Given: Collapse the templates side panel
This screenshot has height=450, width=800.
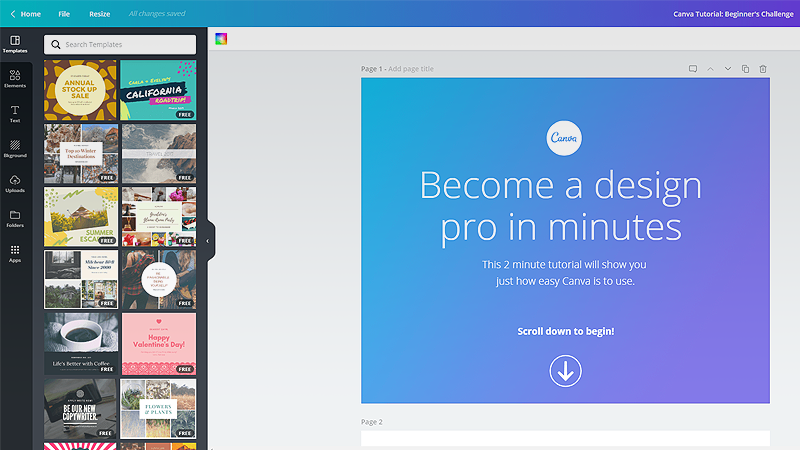Looking at the screenshot, I should pos(208,241).
